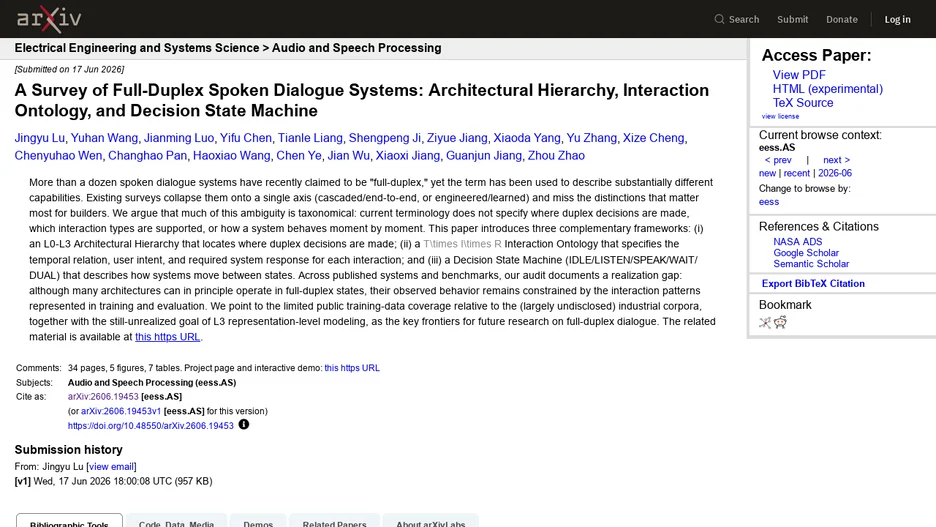The height and width of the screenshot is (527, 936).
Task: Click the view license link
Action: 780,116
